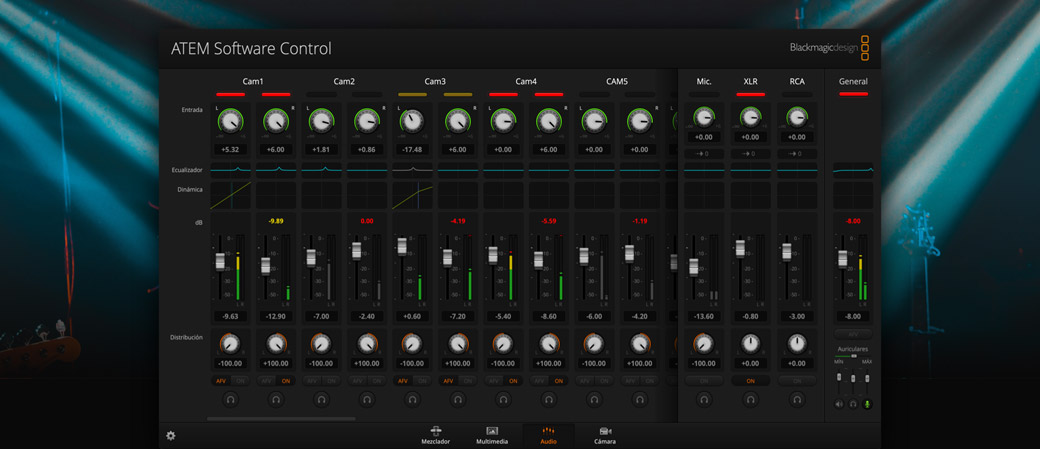Toggle AFV on Cam1 left channel
1040x449 pixels.
click(221, 381)
